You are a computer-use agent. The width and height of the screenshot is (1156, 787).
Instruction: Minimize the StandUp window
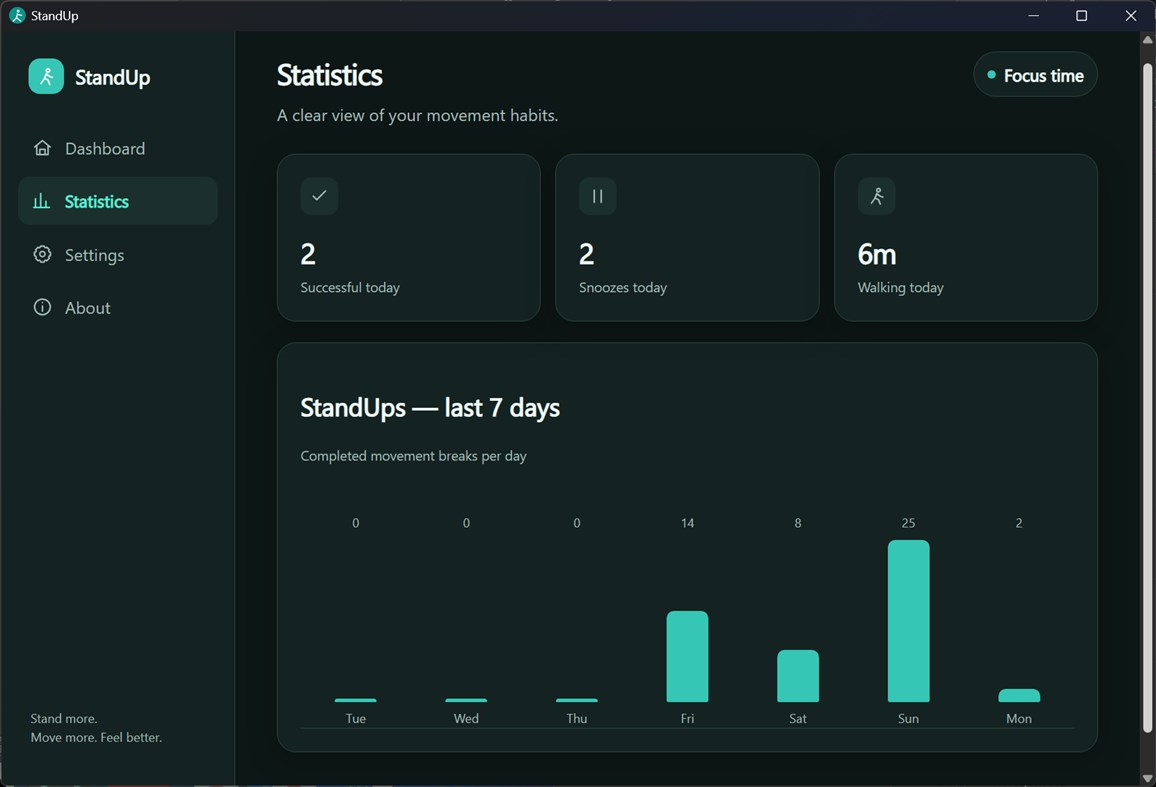pyautogui.click(x=1034, y=15)
